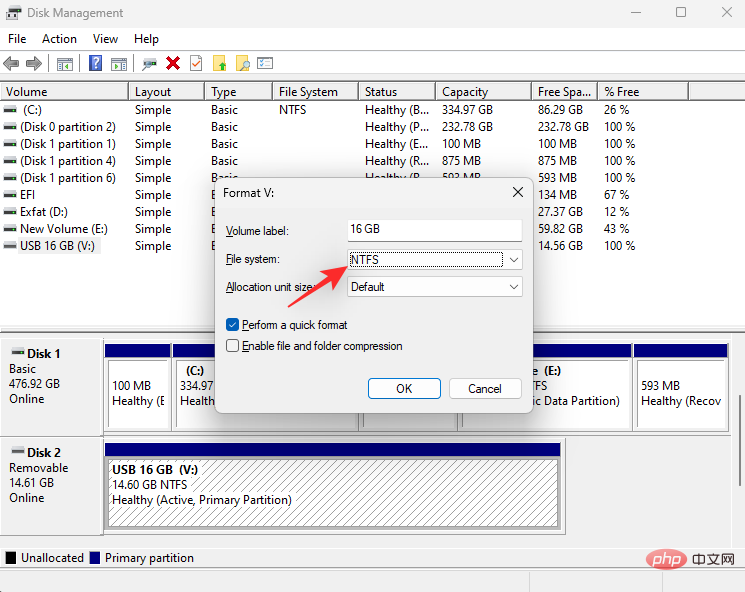Toggle the Show/Hide Console Tree icon
The width and height of the screenshot is (745, 592).
click(x=65, y=64)
